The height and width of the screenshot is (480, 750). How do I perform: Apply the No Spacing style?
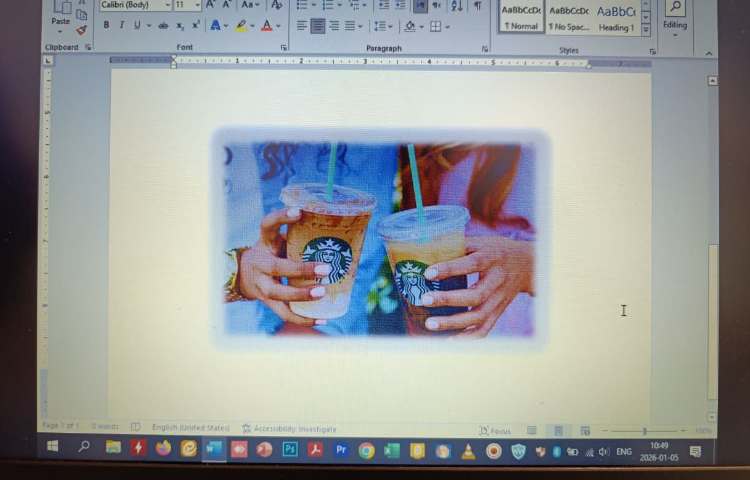click(x=569, y=18)
